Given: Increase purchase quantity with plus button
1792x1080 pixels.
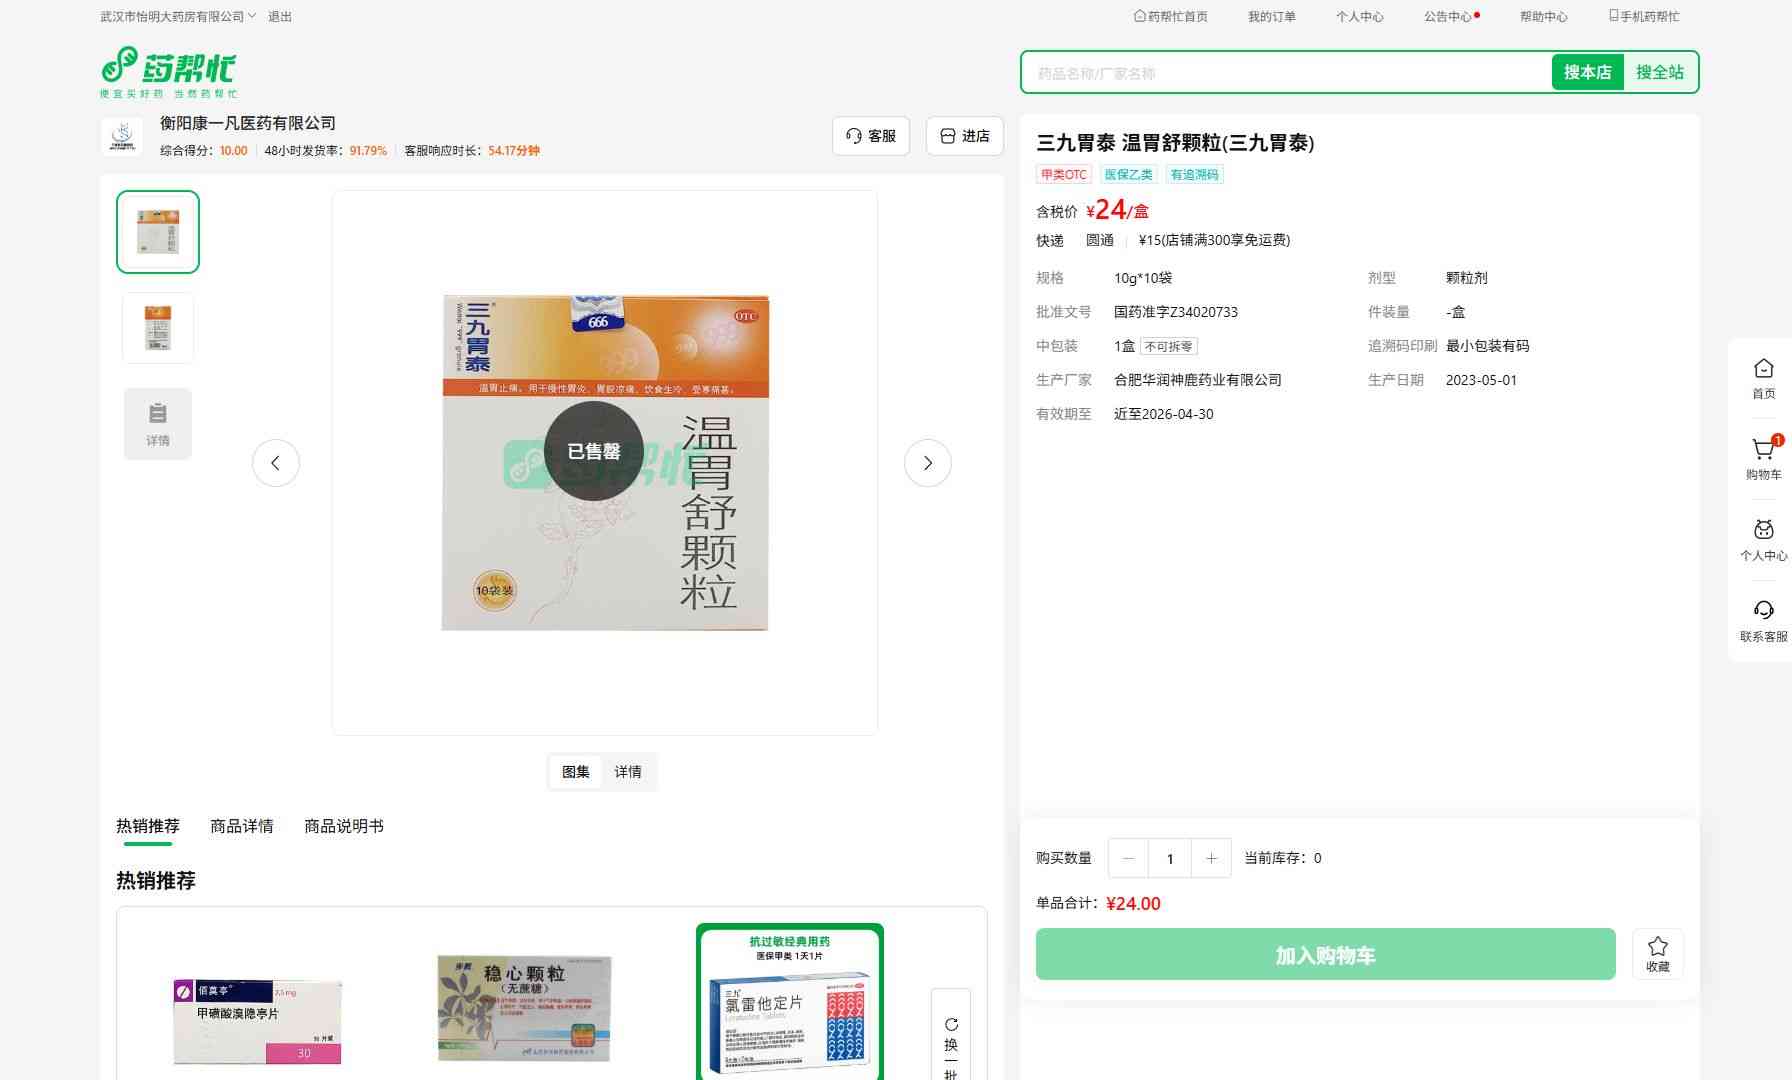Looking at the screenshot, I should coord(1211,858).
